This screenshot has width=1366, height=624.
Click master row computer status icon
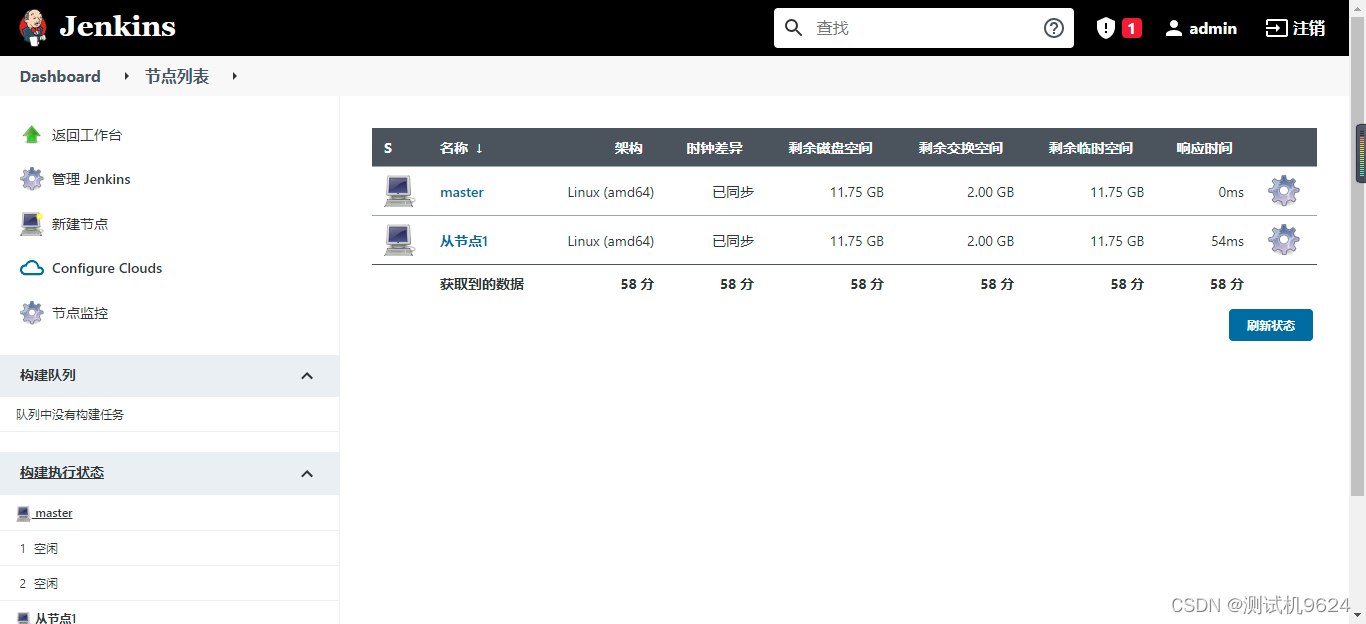click(398, 191)
